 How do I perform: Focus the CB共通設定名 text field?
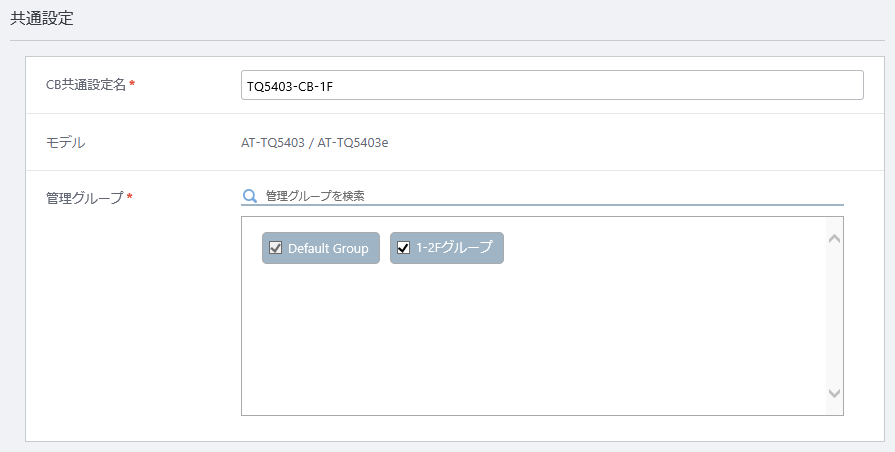click(552, 85)
